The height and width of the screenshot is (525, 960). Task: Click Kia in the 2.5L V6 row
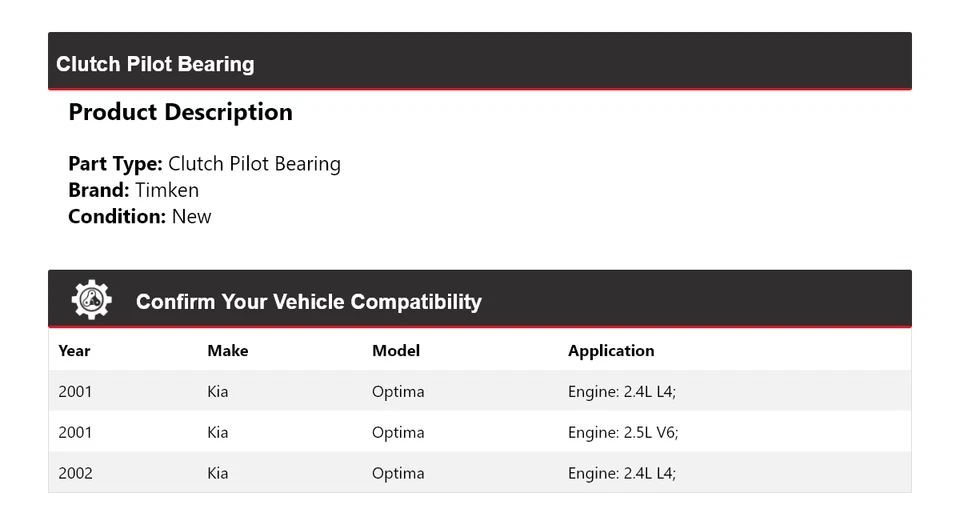217,432
